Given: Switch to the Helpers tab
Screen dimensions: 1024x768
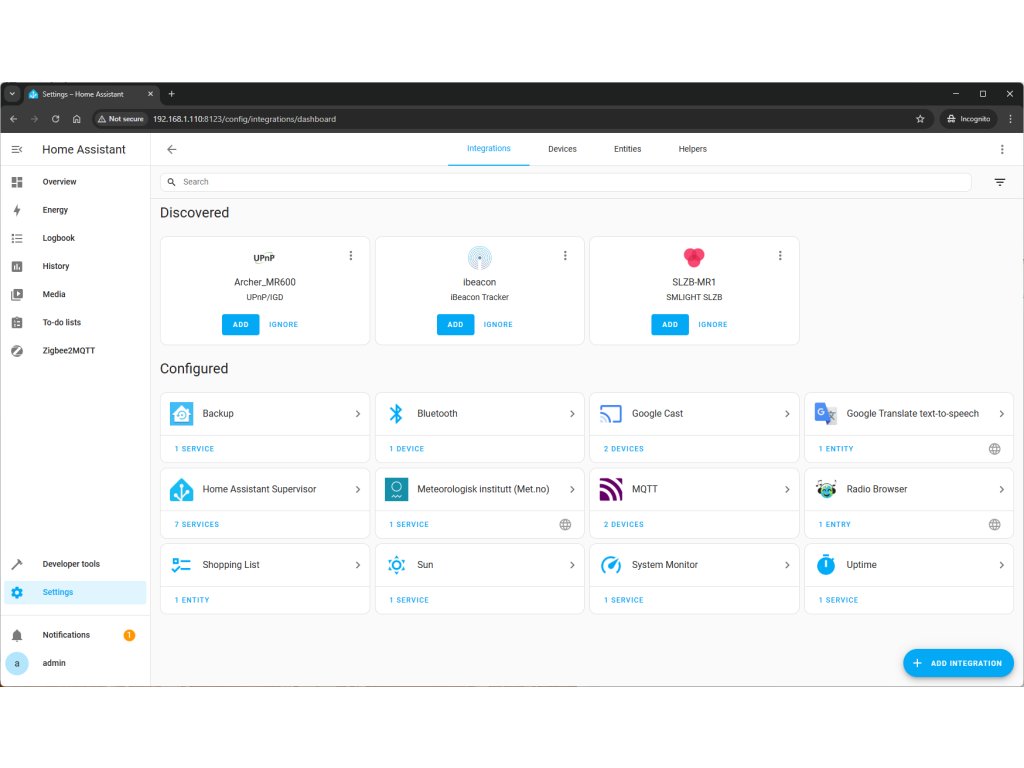Looking at the screenshot, I should (692, 149).
